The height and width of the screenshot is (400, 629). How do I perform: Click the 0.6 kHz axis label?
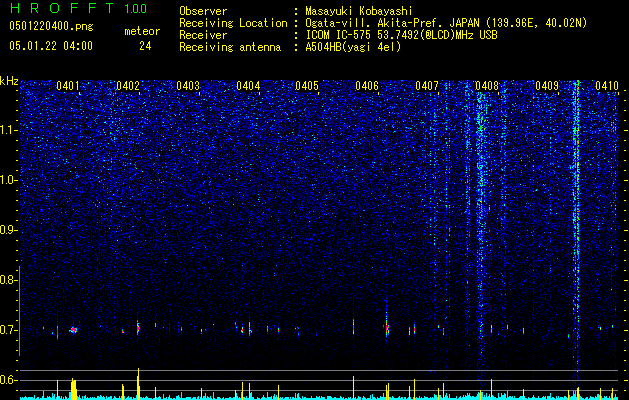coord(8,380)
